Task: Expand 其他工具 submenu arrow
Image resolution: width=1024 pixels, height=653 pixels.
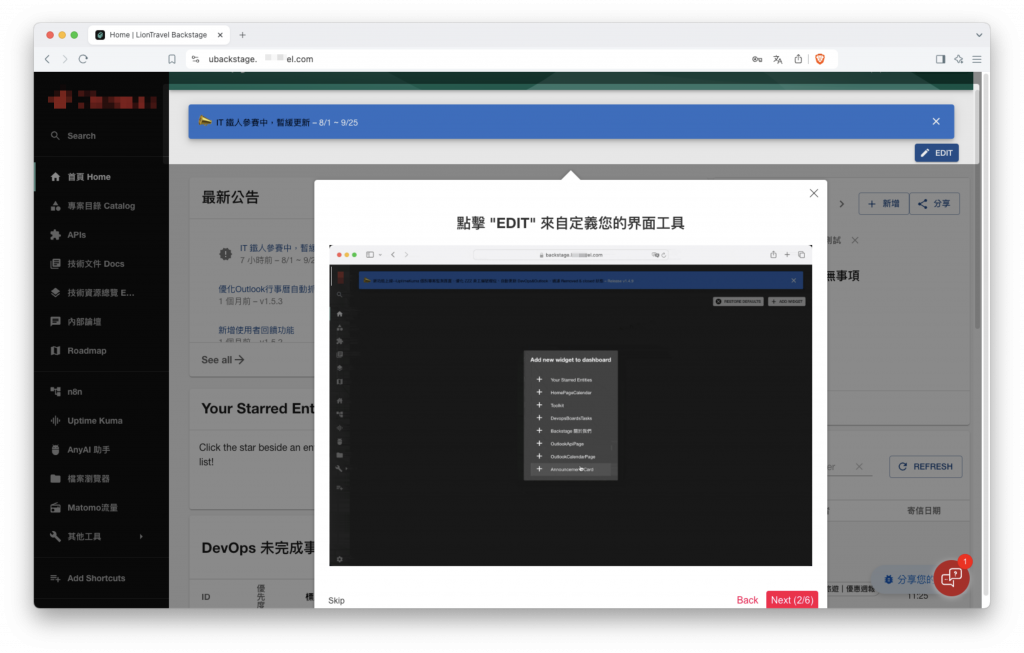Action: click(141, 537)
